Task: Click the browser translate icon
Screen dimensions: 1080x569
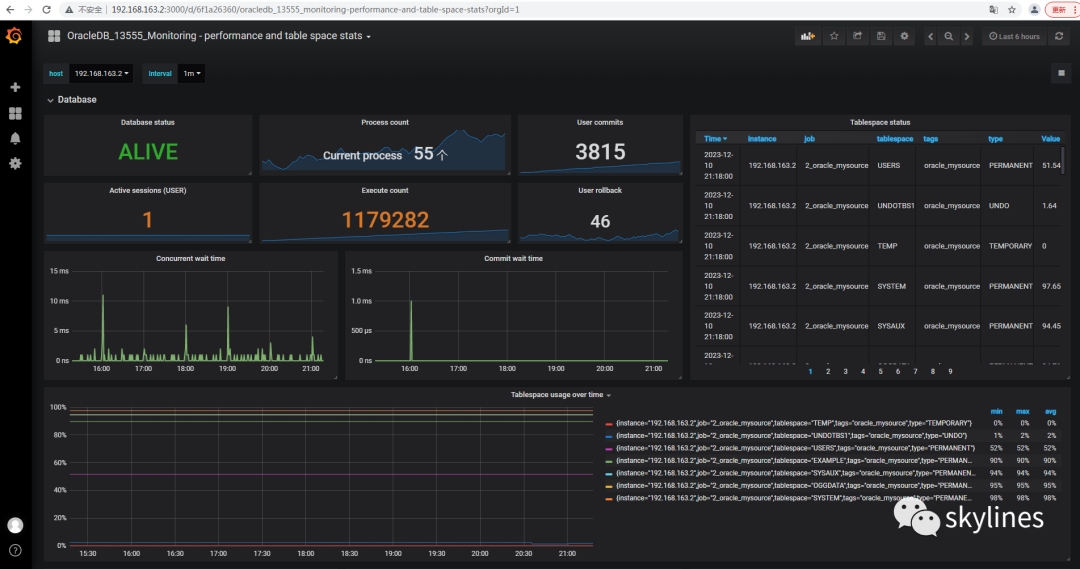Action: 993,10
